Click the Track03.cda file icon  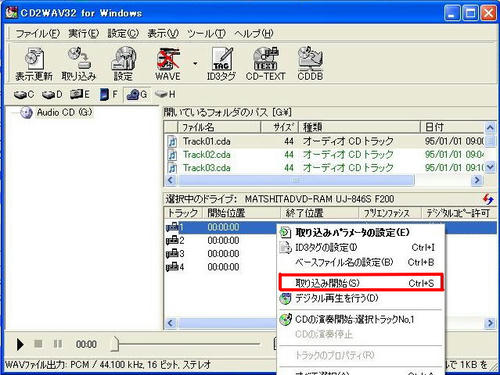click(172, 168)
